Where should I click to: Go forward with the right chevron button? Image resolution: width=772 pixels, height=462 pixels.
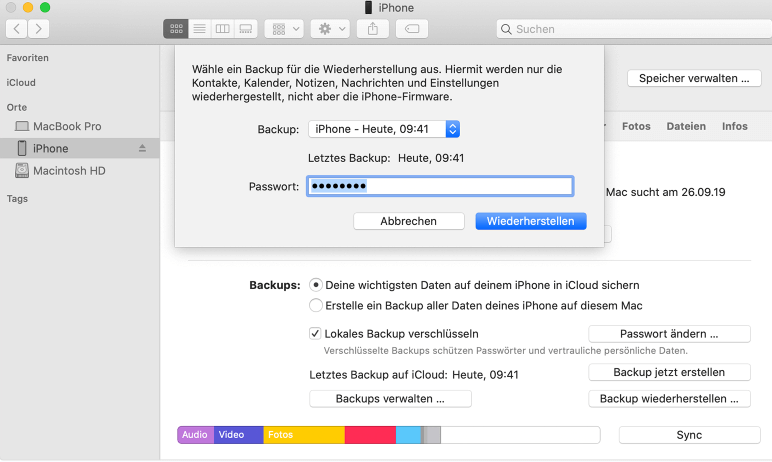[x=38, y=29]
